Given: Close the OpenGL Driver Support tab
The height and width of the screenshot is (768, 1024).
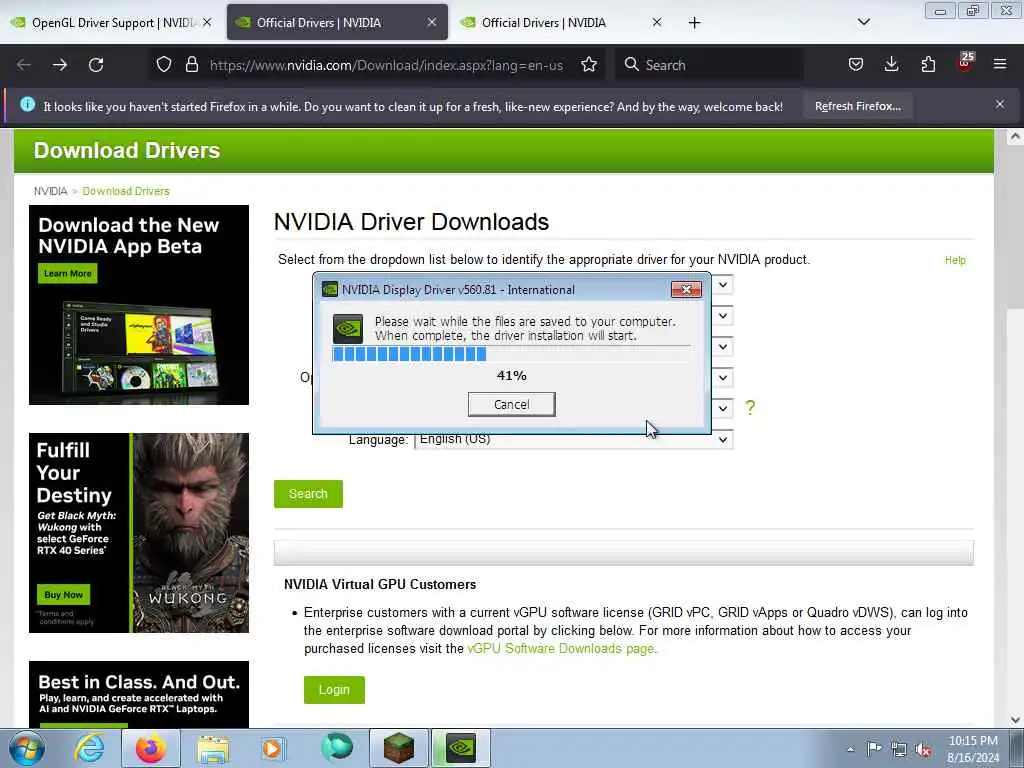Looking at the screenshot, I should (x=207, y=22).
